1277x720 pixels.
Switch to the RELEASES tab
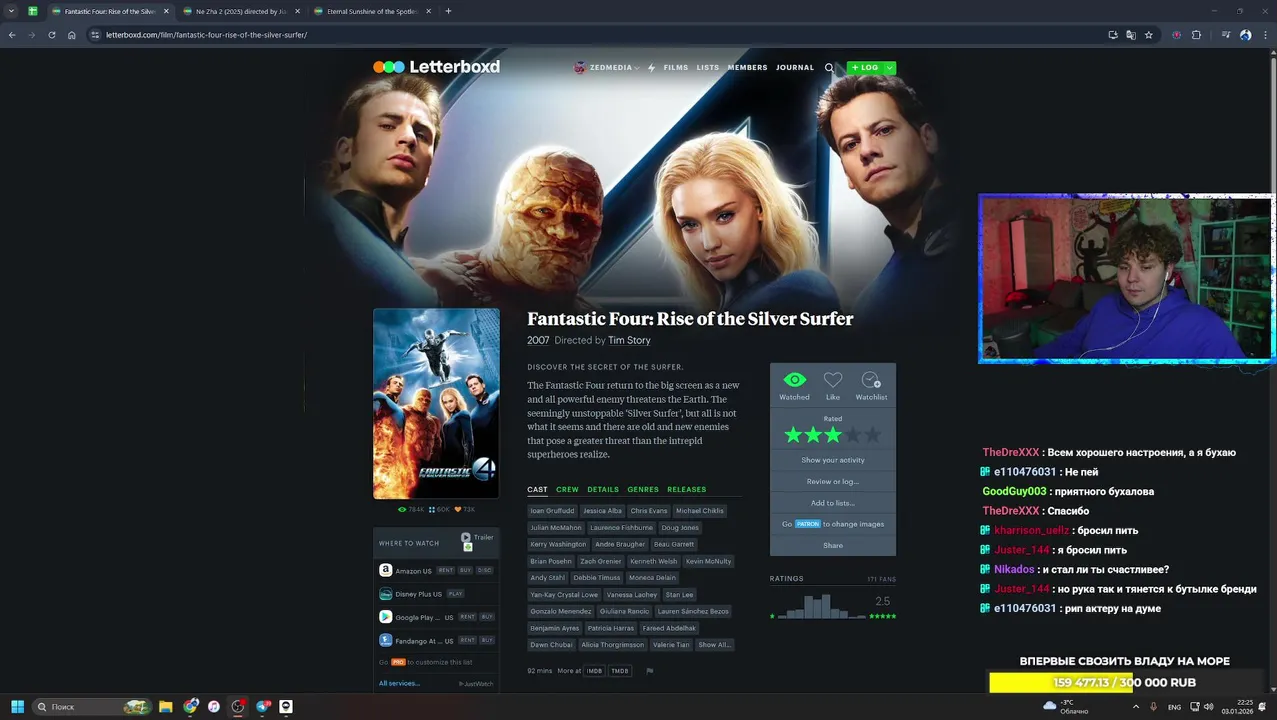click(x=687, y=489)
